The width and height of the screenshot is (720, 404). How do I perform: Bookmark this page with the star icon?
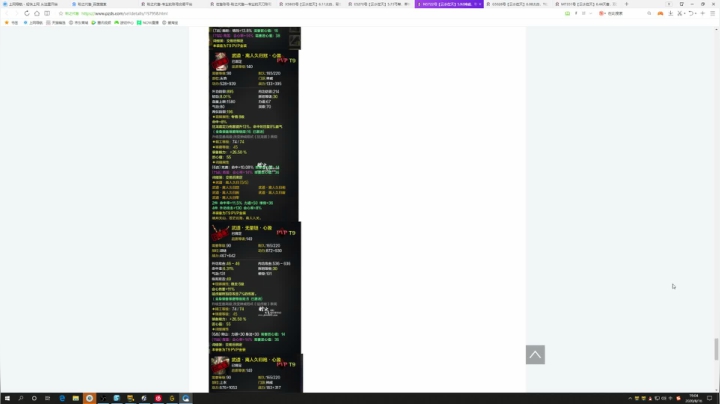61,13
